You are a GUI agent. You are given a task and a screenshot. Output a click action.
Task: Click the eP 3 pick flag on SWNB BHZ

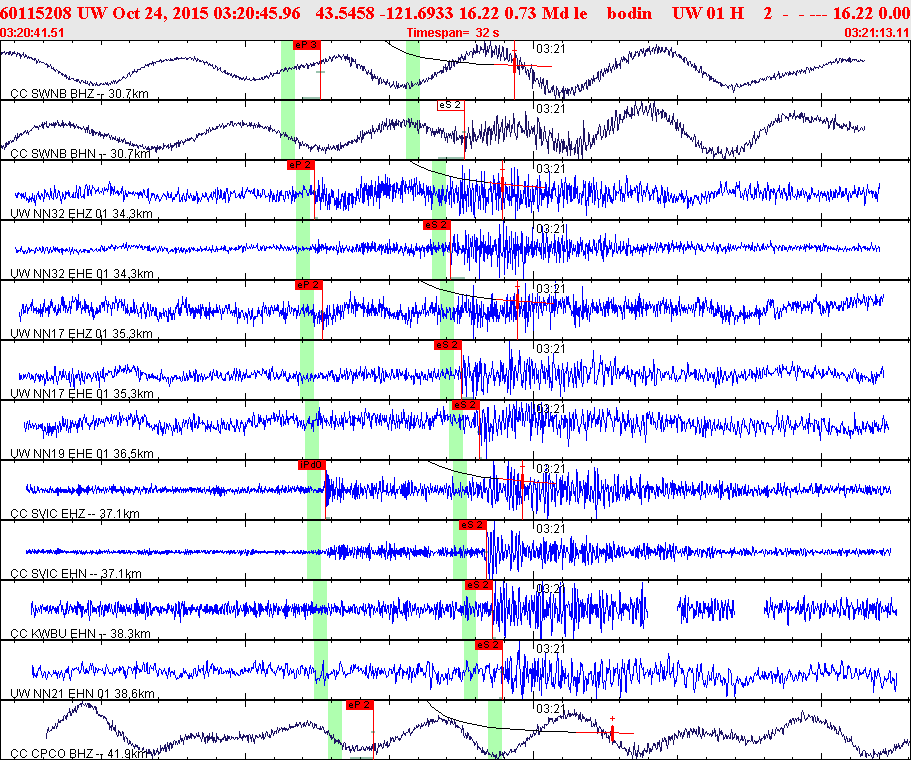[x=306, y=45]
